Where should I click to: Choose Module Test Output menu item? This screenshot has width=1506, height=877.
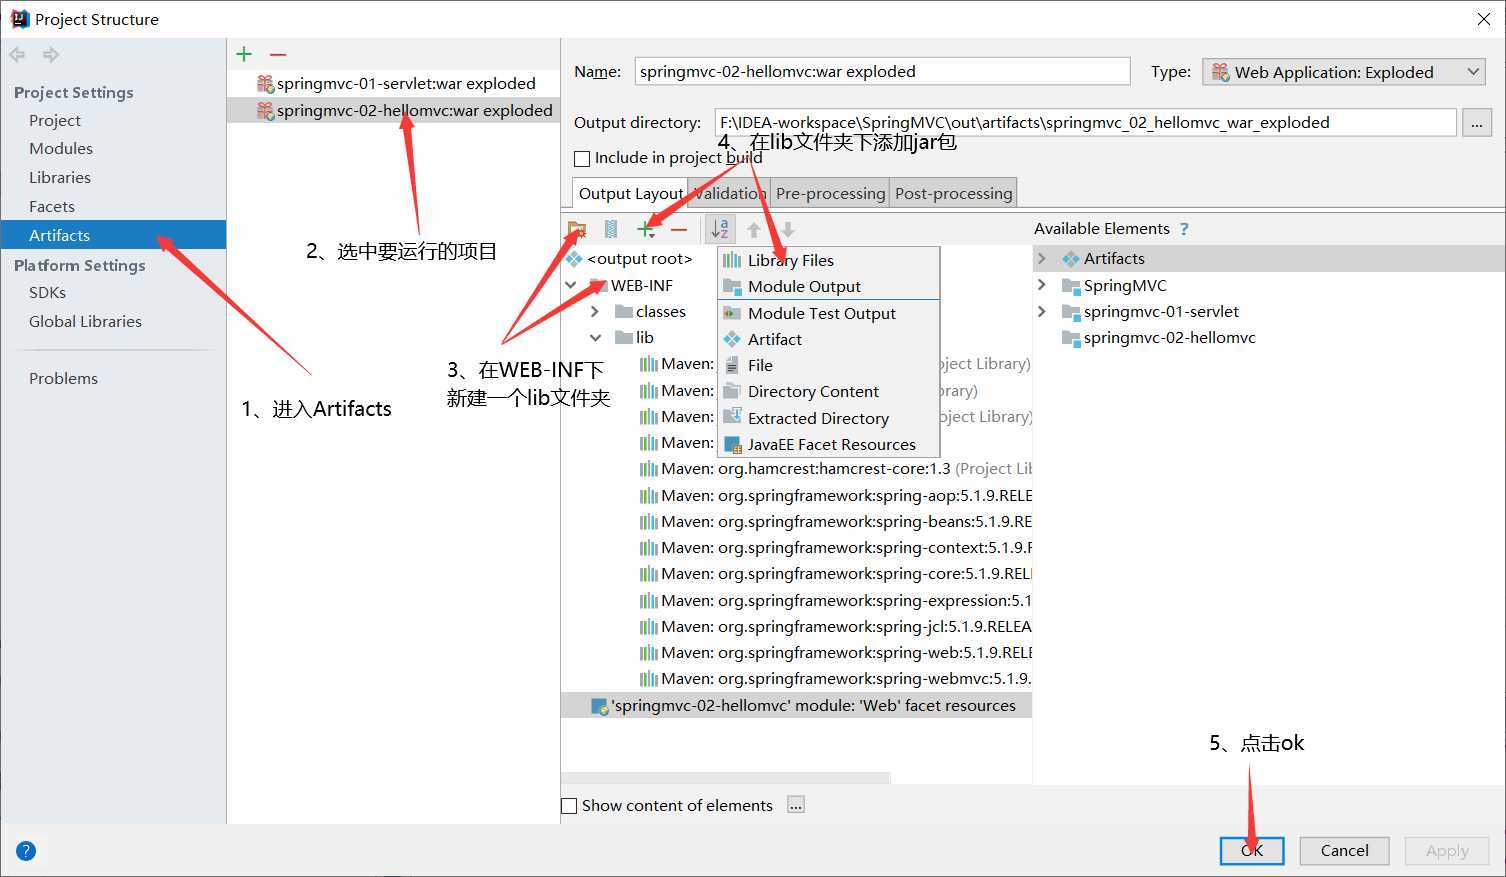tap(829, 313)
